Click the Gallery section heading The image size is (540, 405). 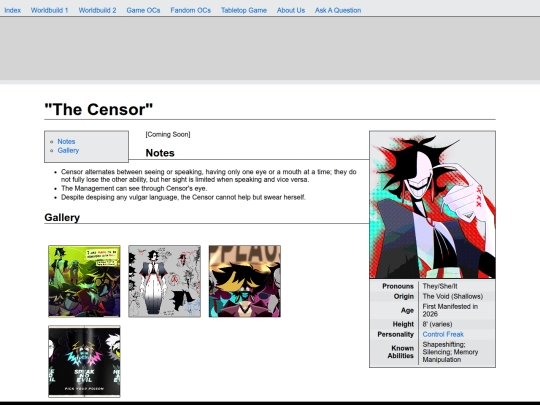tap(62, 218)
